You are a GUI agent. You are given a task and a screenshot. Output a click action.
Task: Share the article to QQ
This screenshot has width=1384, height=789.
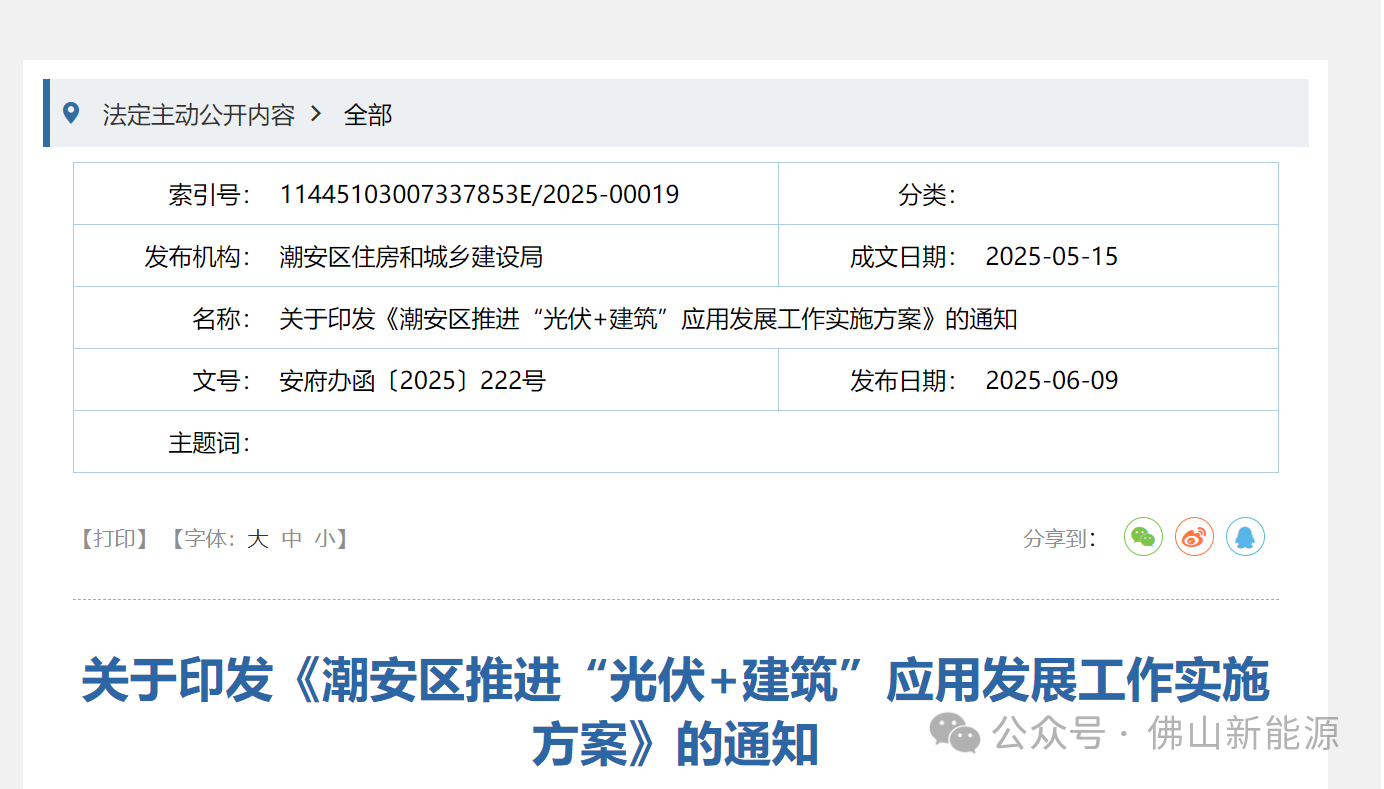[x=1245, y=538]
